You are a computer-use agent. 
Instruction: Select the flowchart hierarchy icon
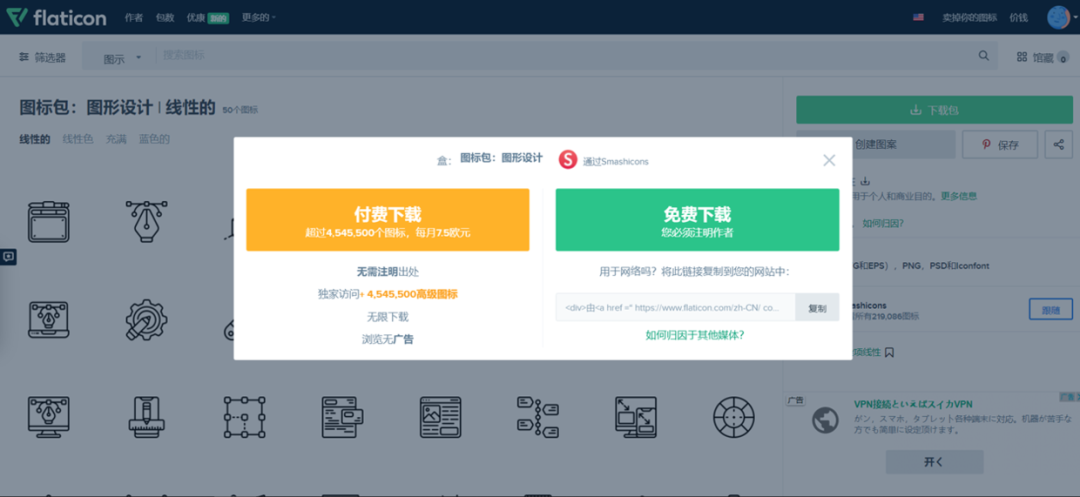(x=538, y=417)
